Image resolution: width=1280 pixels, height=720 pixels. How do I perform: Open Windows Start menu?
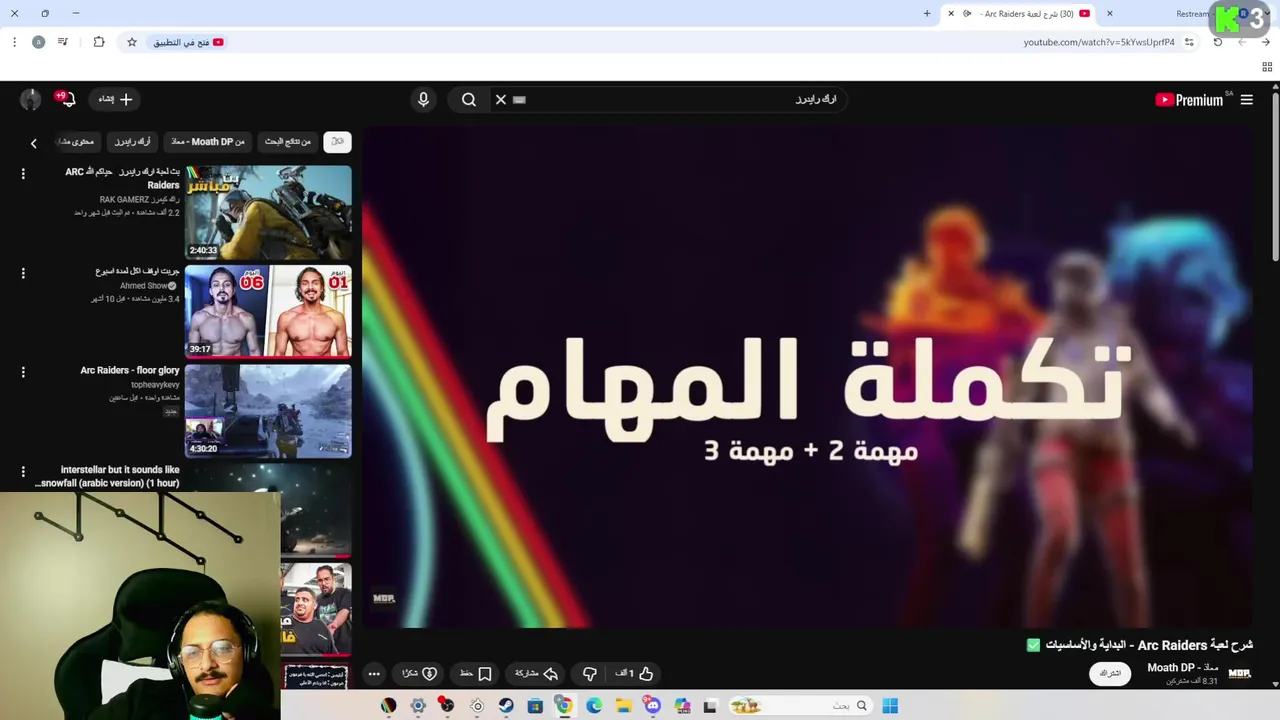point(890,706)
